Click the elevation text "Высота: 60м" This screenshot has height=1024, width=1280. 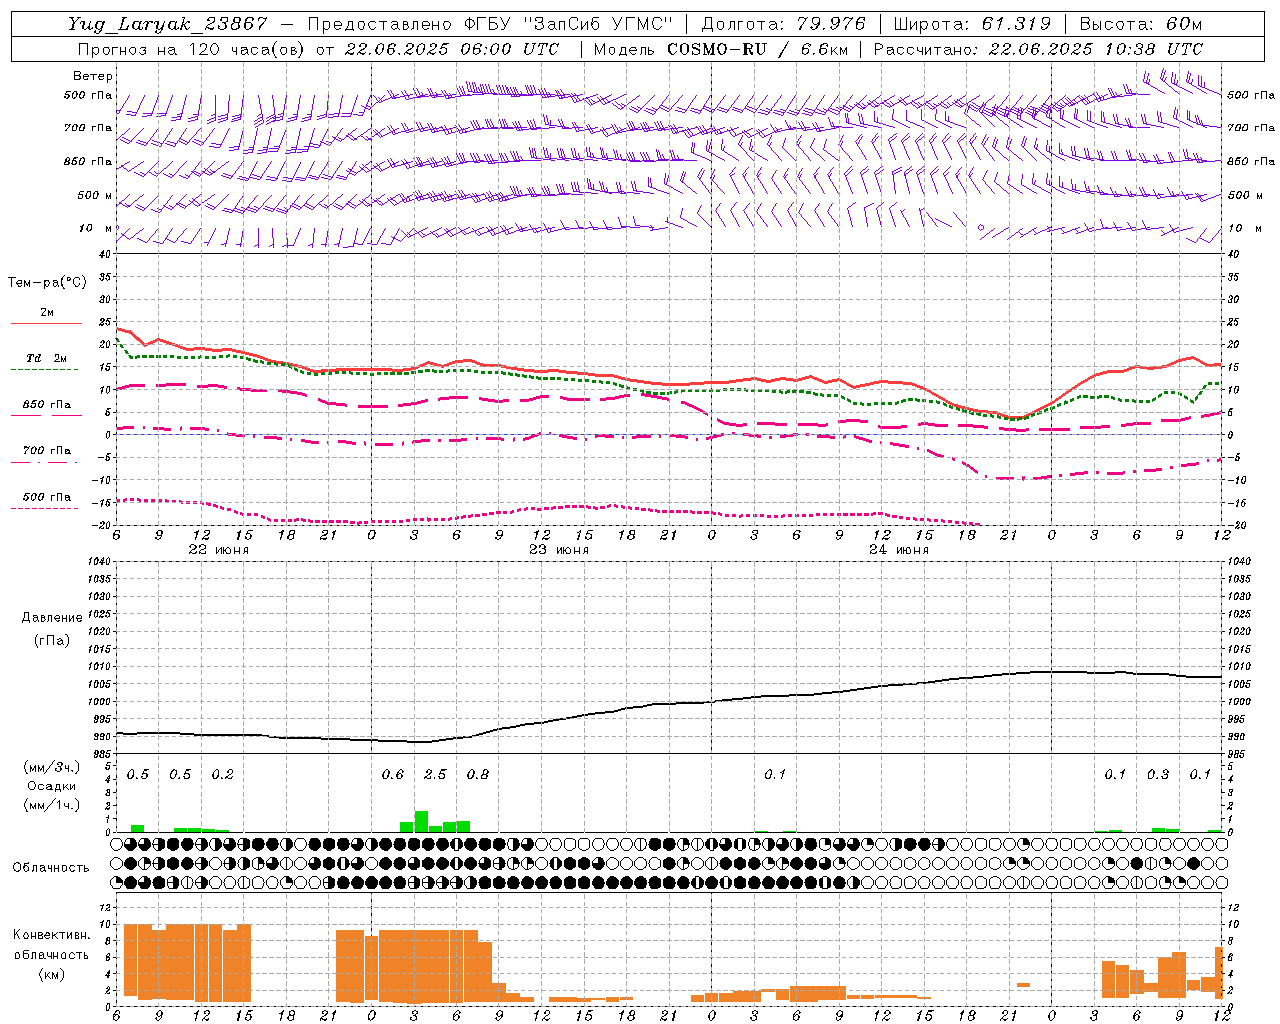point(1140,24)
